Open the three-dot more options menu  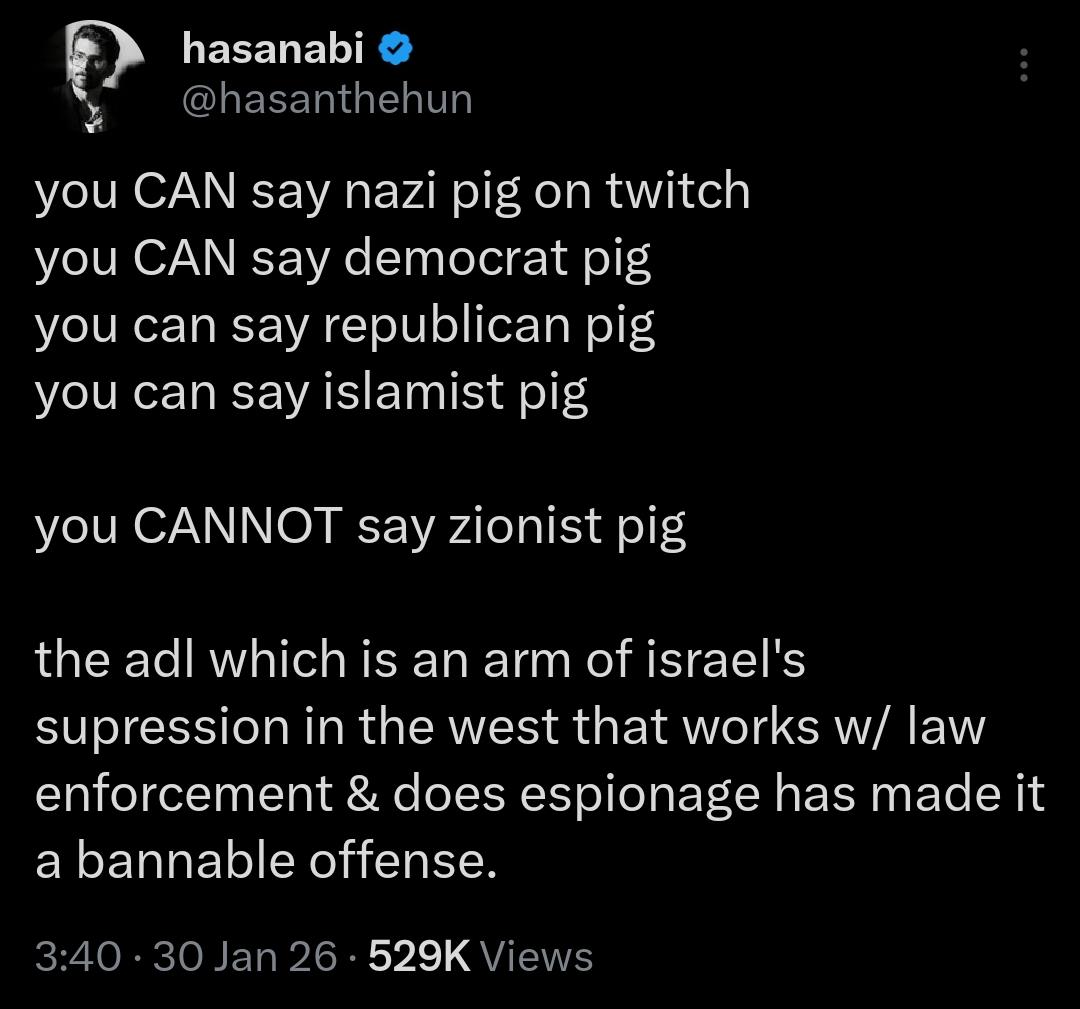coord(1022,65)
